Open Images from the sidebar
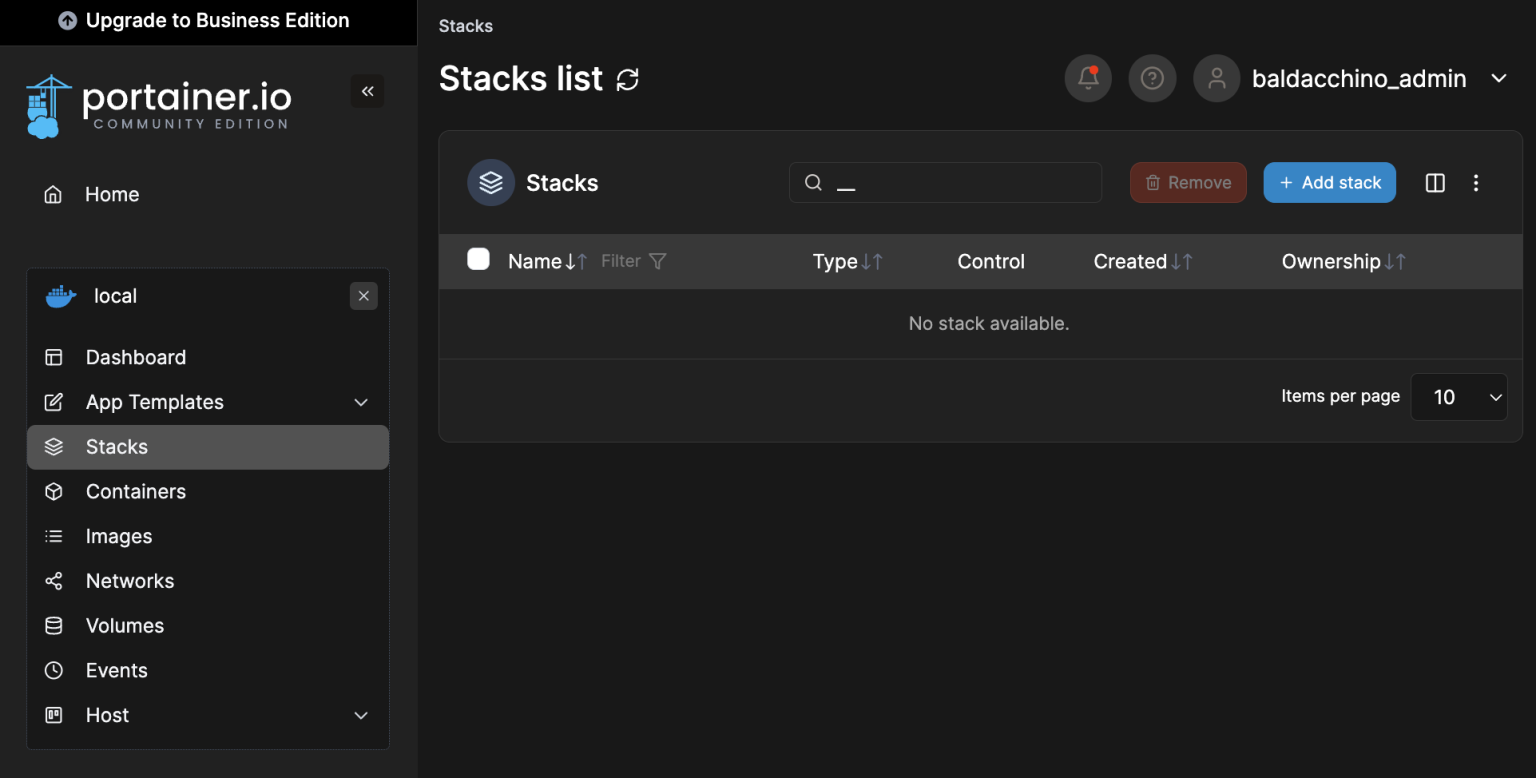This screenshot has width=1536, height=778. tap(54, 536)
